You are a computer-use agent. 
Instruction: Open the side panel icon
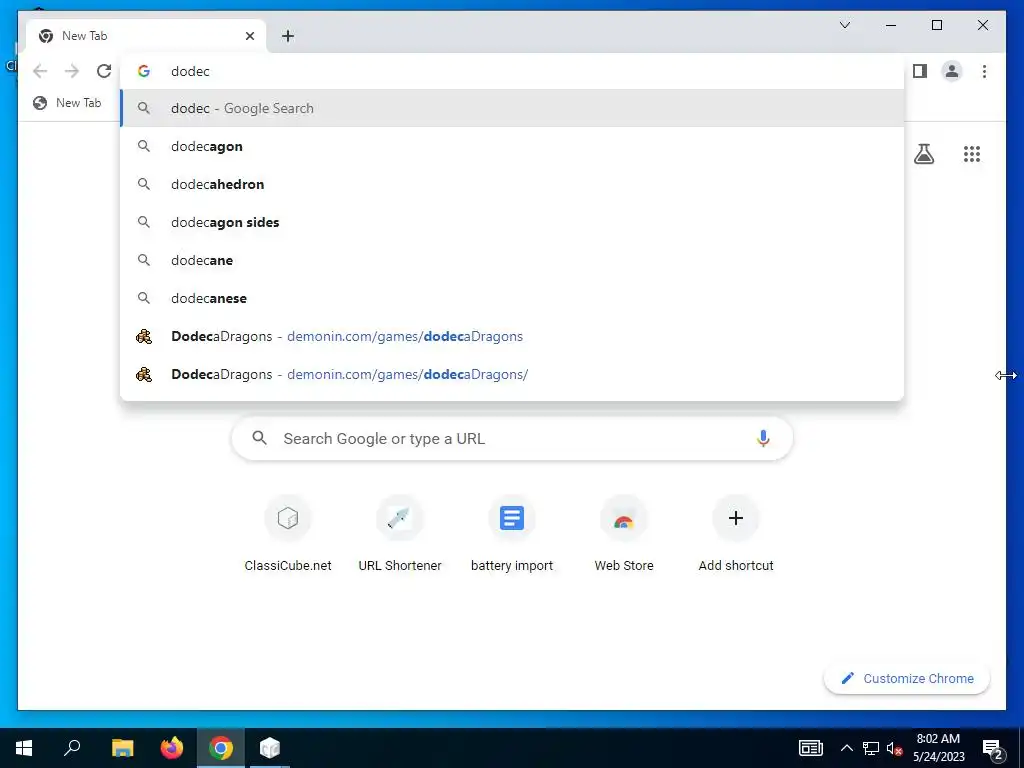click(920, 71)
